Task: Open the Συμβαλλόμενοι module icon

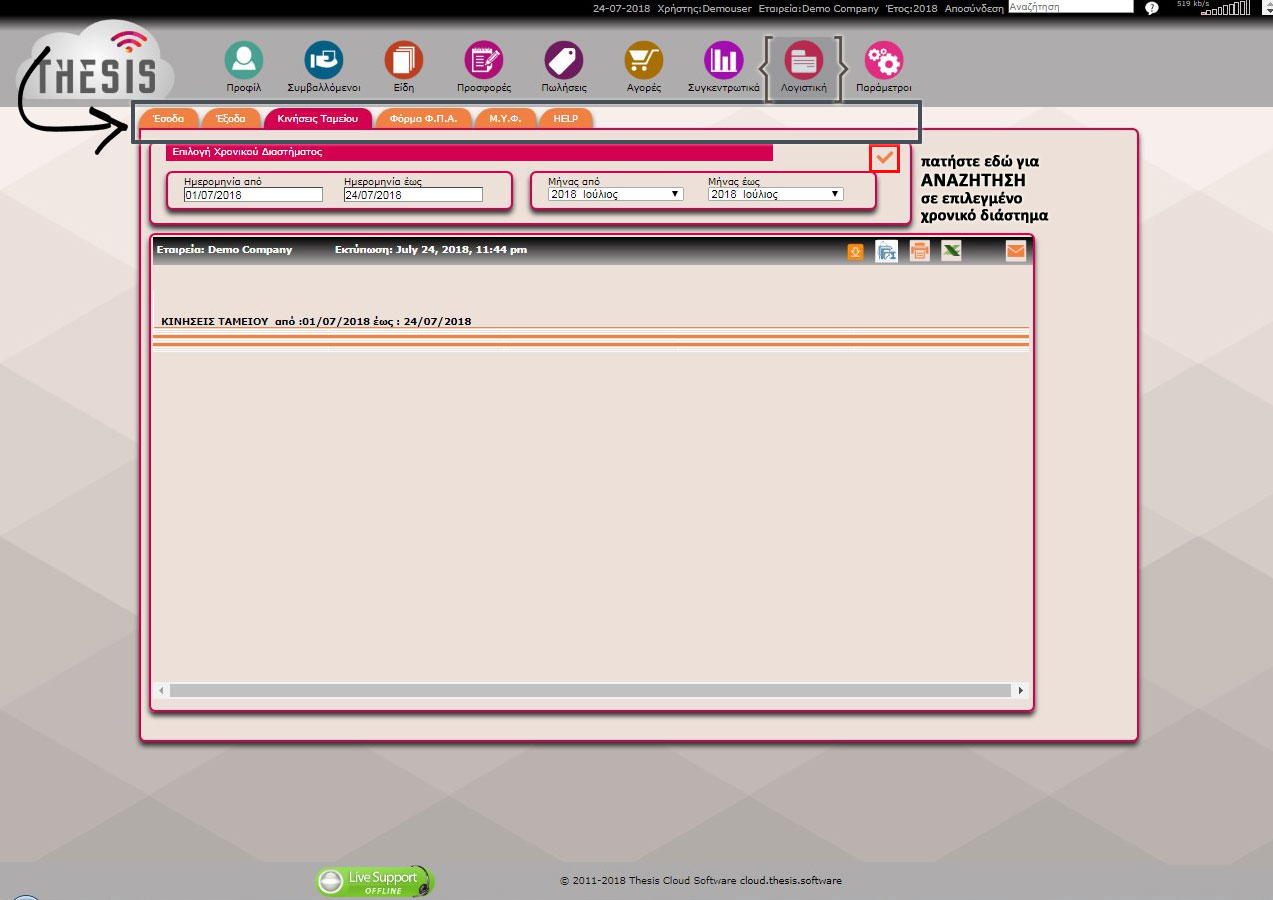Action: (323, 61)
